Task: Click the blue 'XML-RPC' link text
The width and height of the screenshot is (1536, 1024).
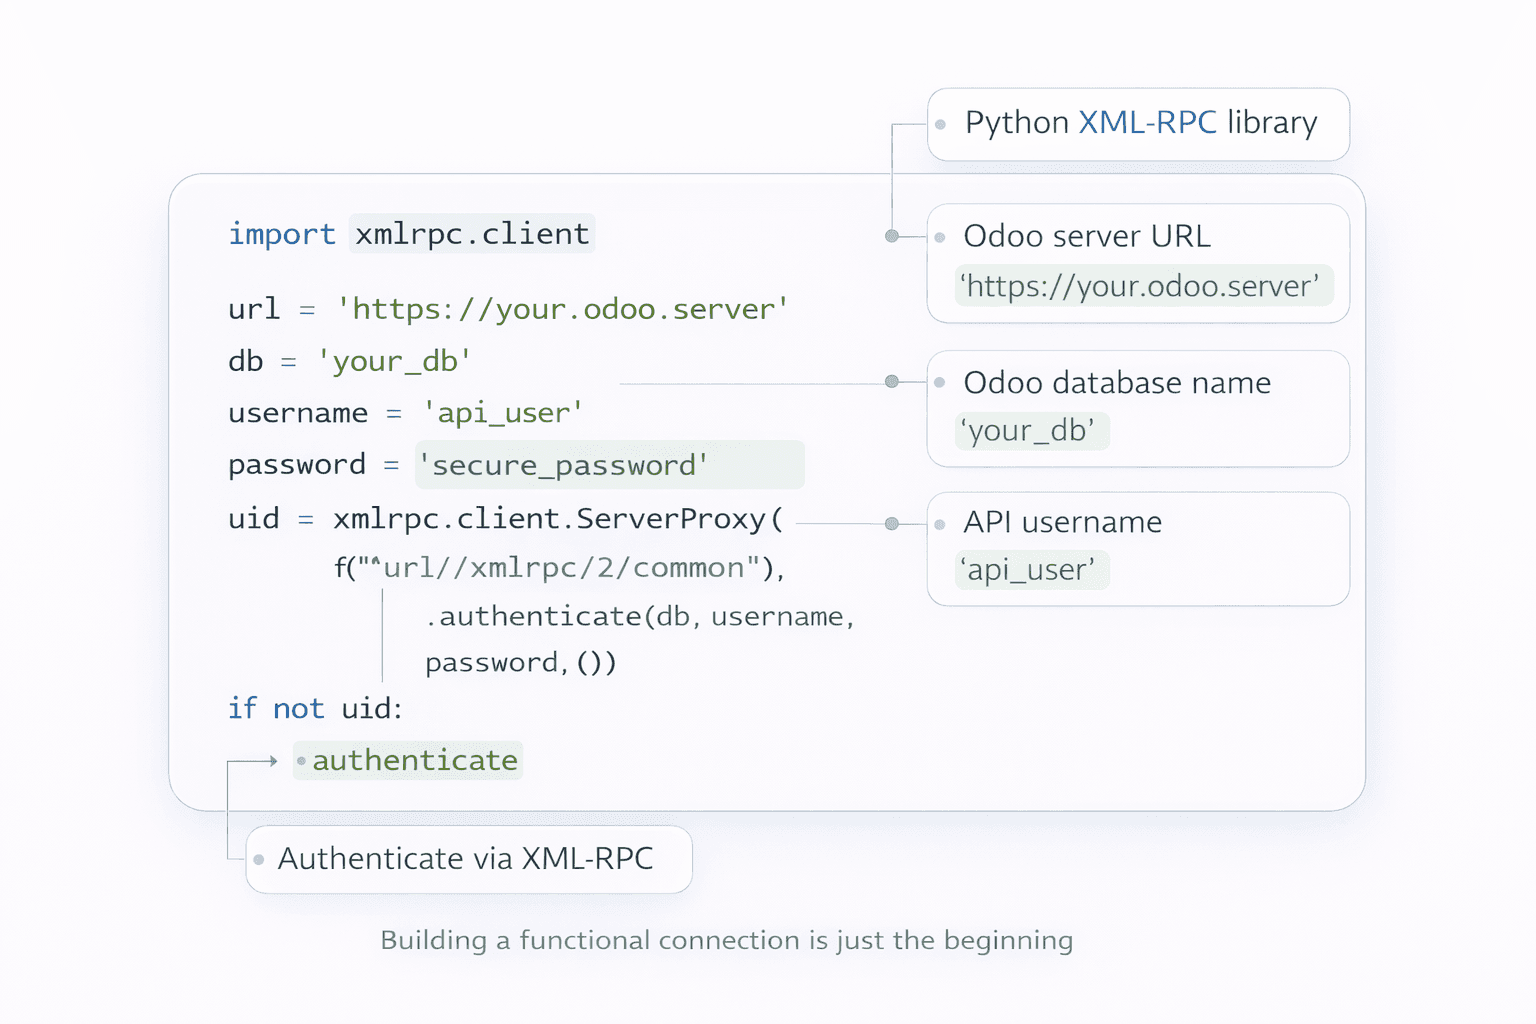Action: [x=1147, y=122]
